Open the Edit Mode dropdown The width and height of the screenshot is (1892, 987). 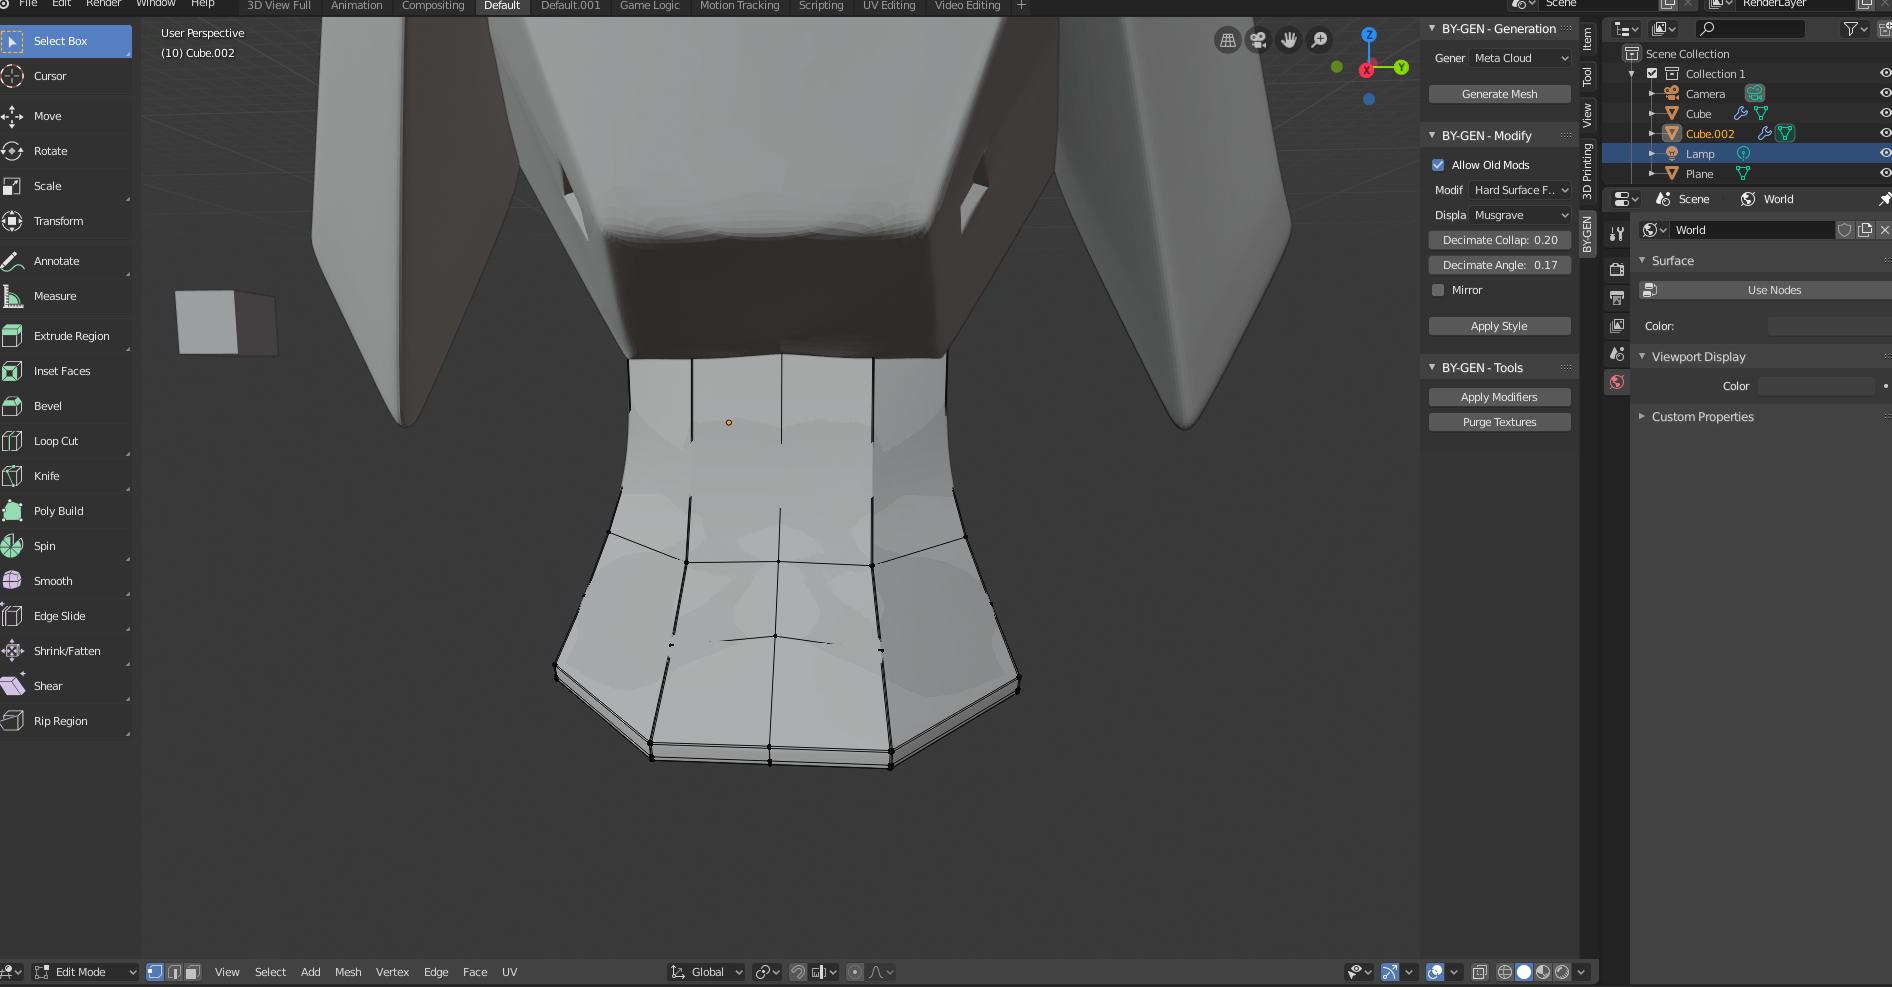coord(86,972)
